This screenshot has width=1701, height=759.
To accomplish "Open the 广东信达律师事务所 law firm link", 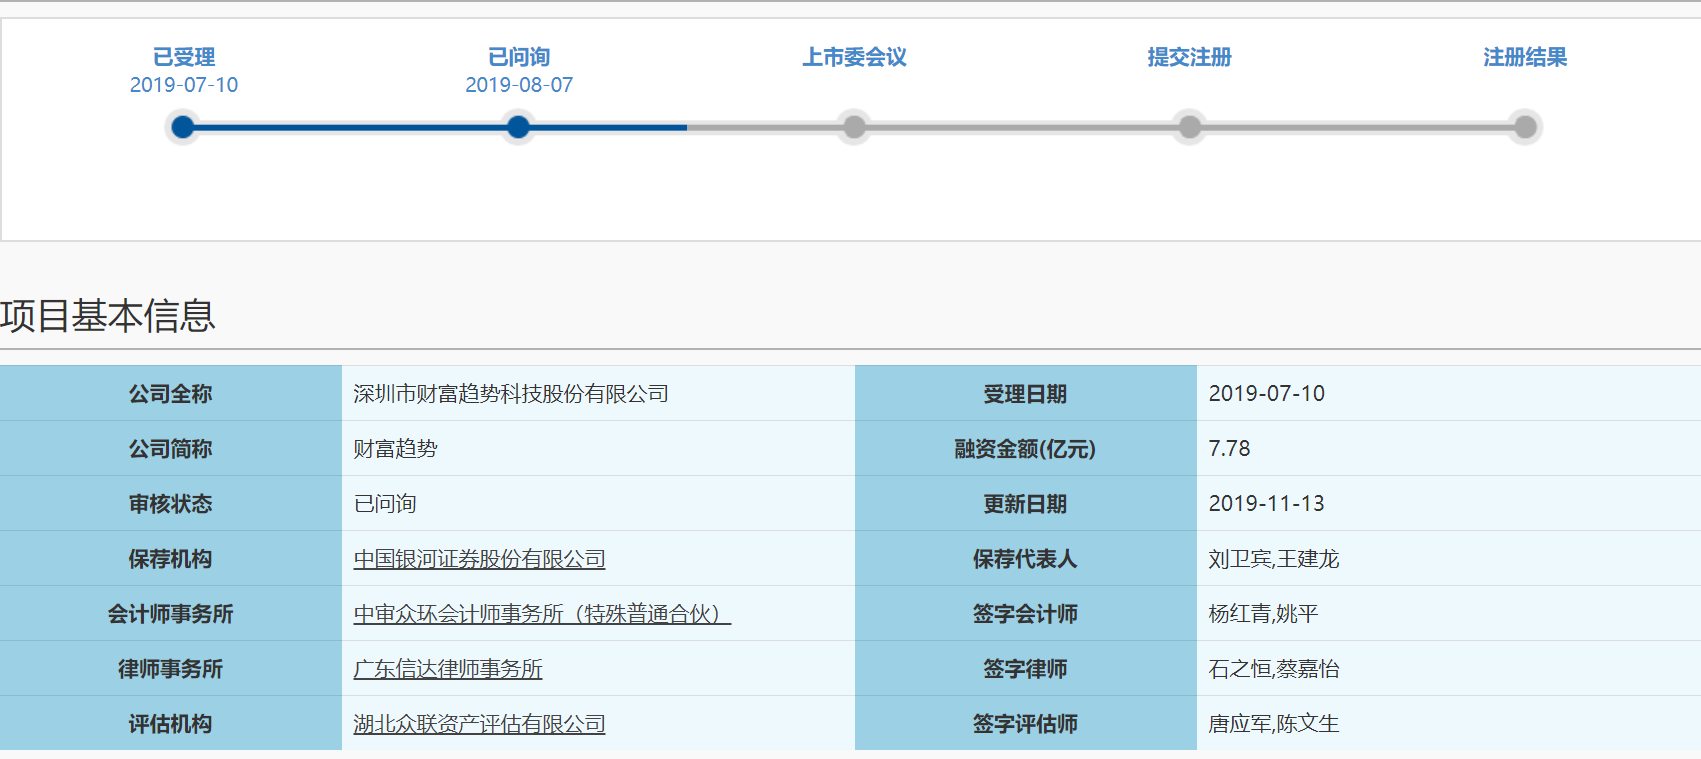I will (448, 669).
